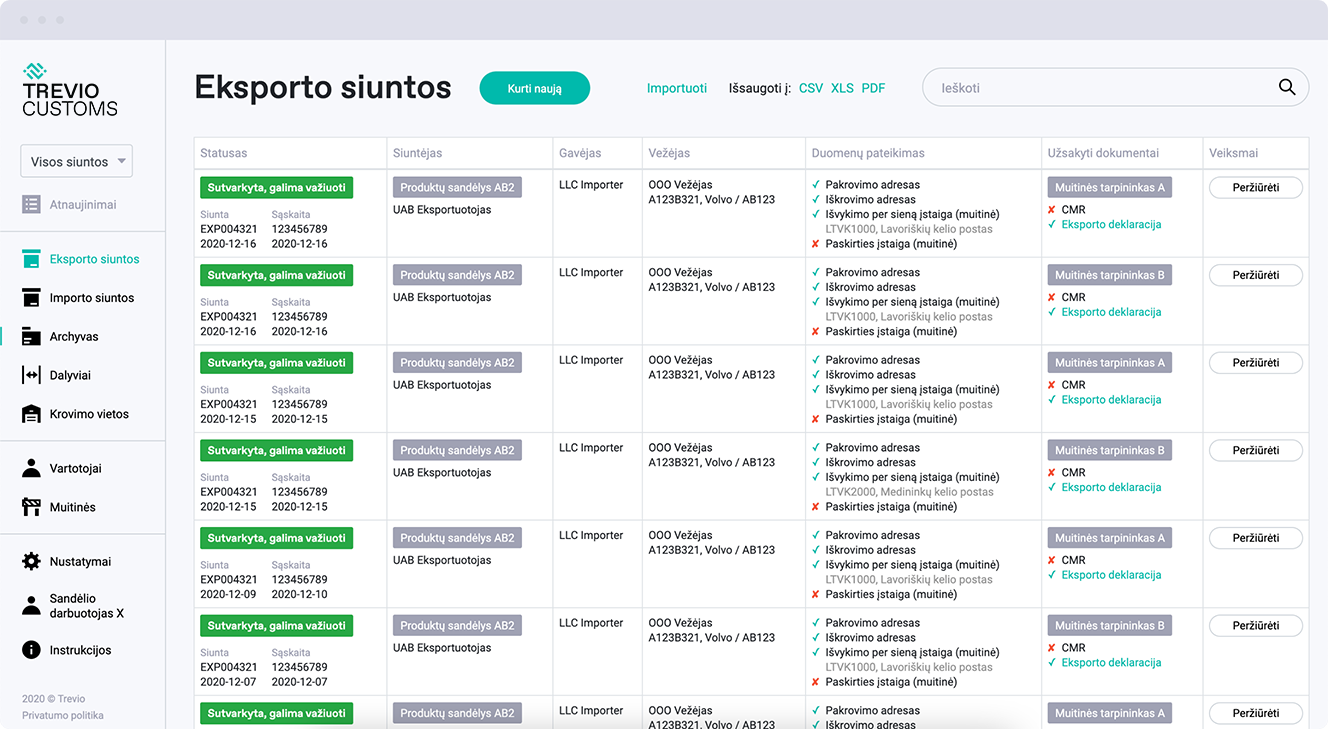1328x729 pixels.
Task: Click the text 'LTVK2000, Medininkų kelio postas'
Action: [x=909, y=492]
